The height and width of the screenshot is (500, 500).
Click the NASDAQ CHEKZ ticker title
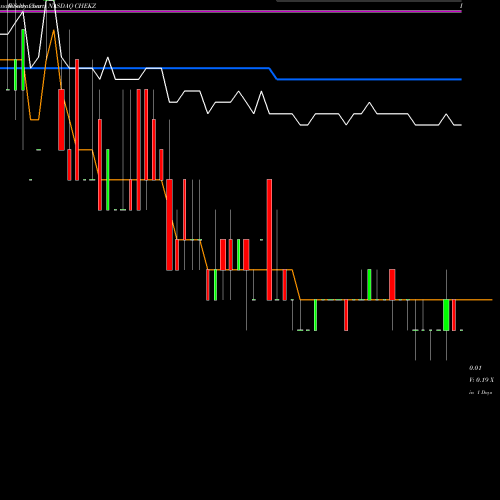(72, 6)
